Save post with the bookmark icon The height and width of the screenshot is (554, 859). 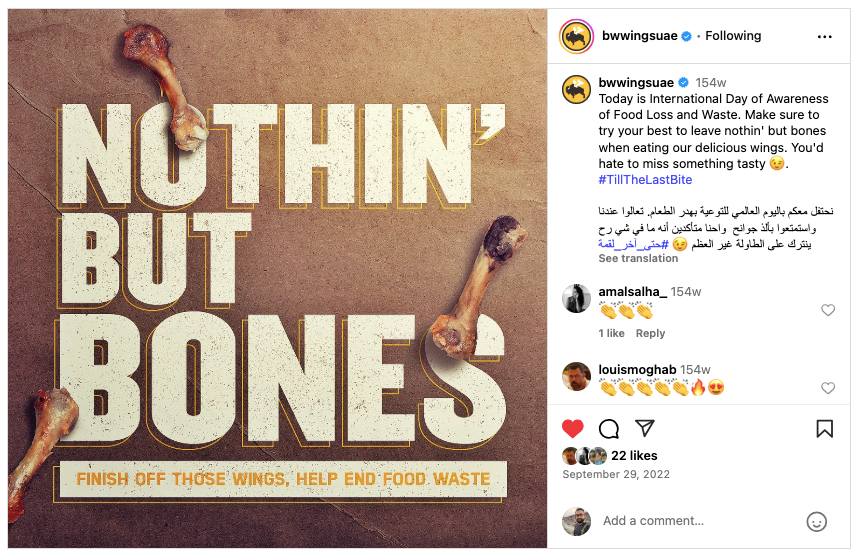pyautogui.click(x=824, y=429)
